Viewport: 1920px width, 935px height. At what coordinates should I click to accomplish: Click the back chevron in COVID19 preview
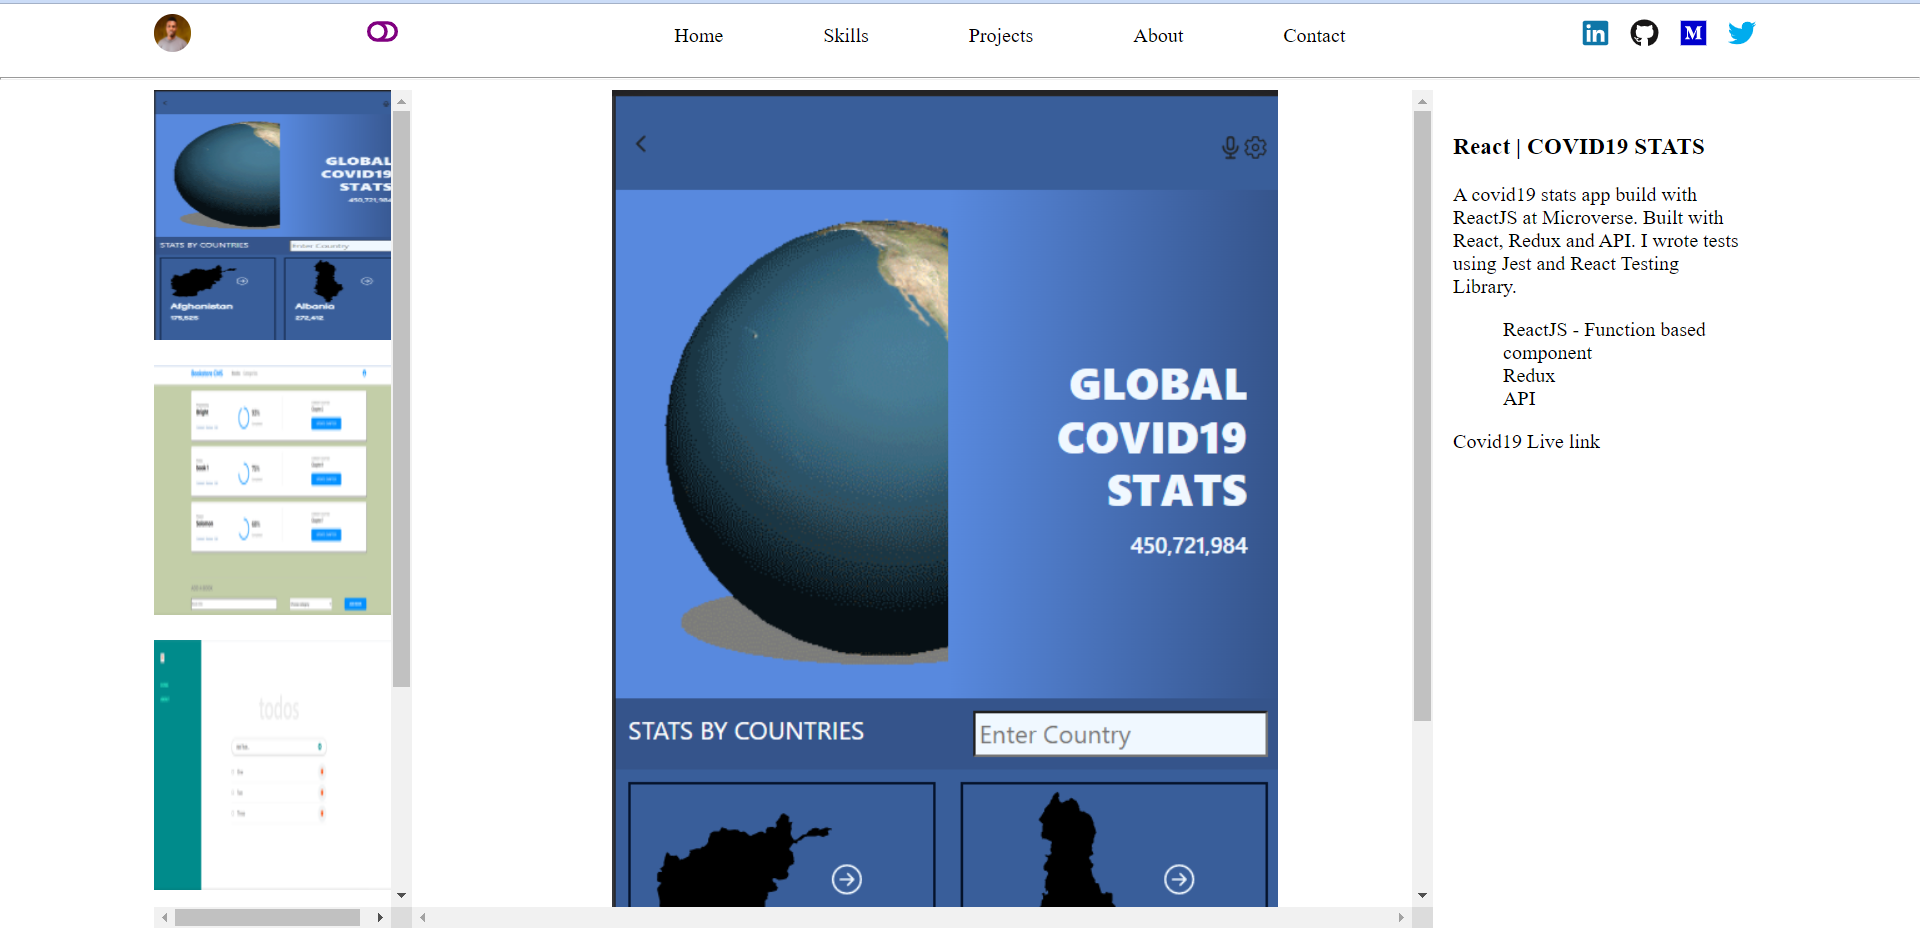point(641,144)
